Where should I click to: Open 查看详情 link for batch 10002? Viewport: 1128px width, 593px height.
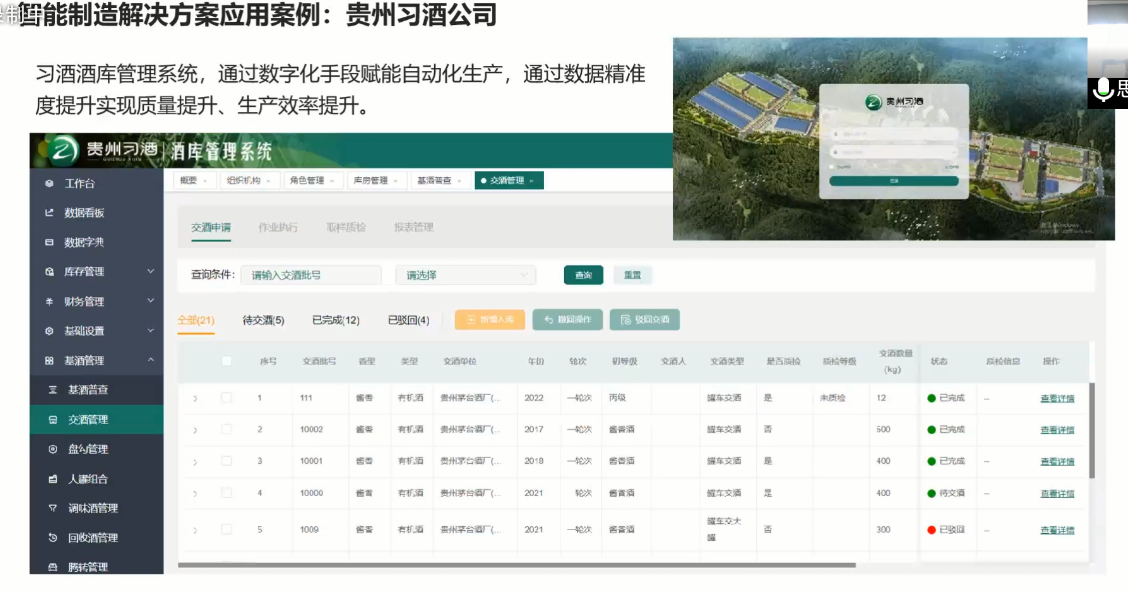point(1057,430)
